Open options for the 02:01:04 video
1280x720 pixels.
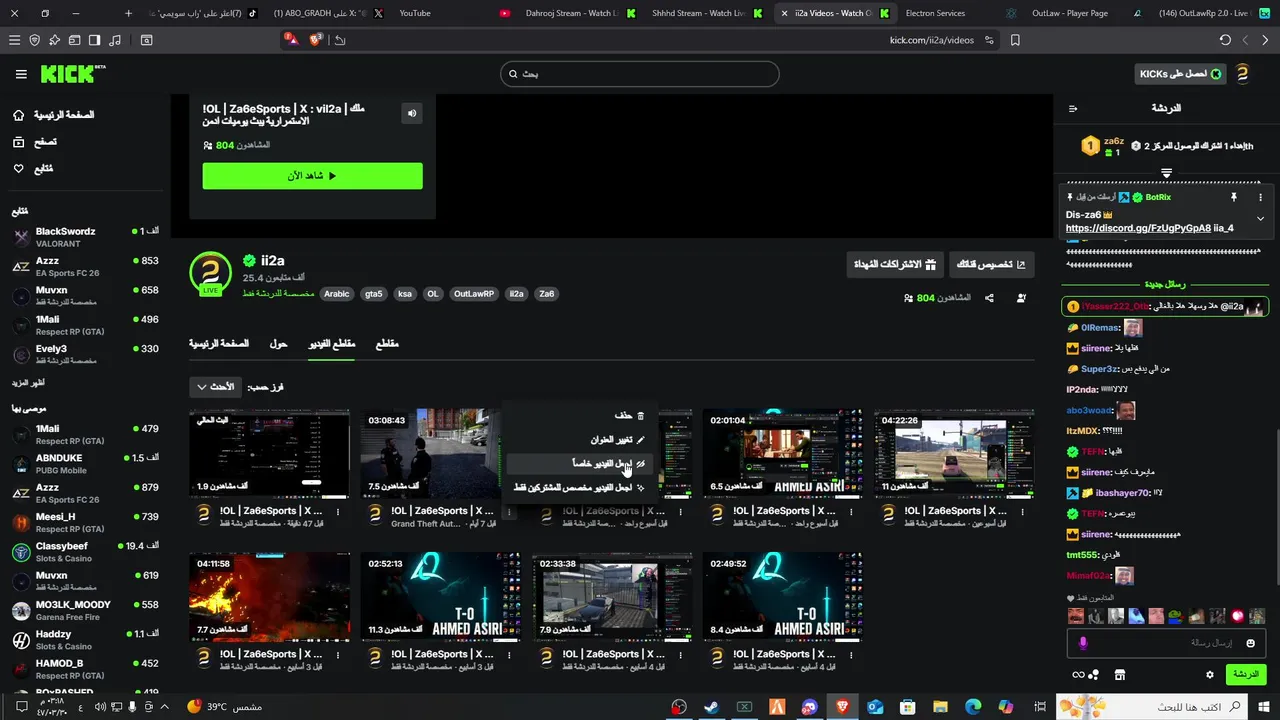(x=851, y=511)
